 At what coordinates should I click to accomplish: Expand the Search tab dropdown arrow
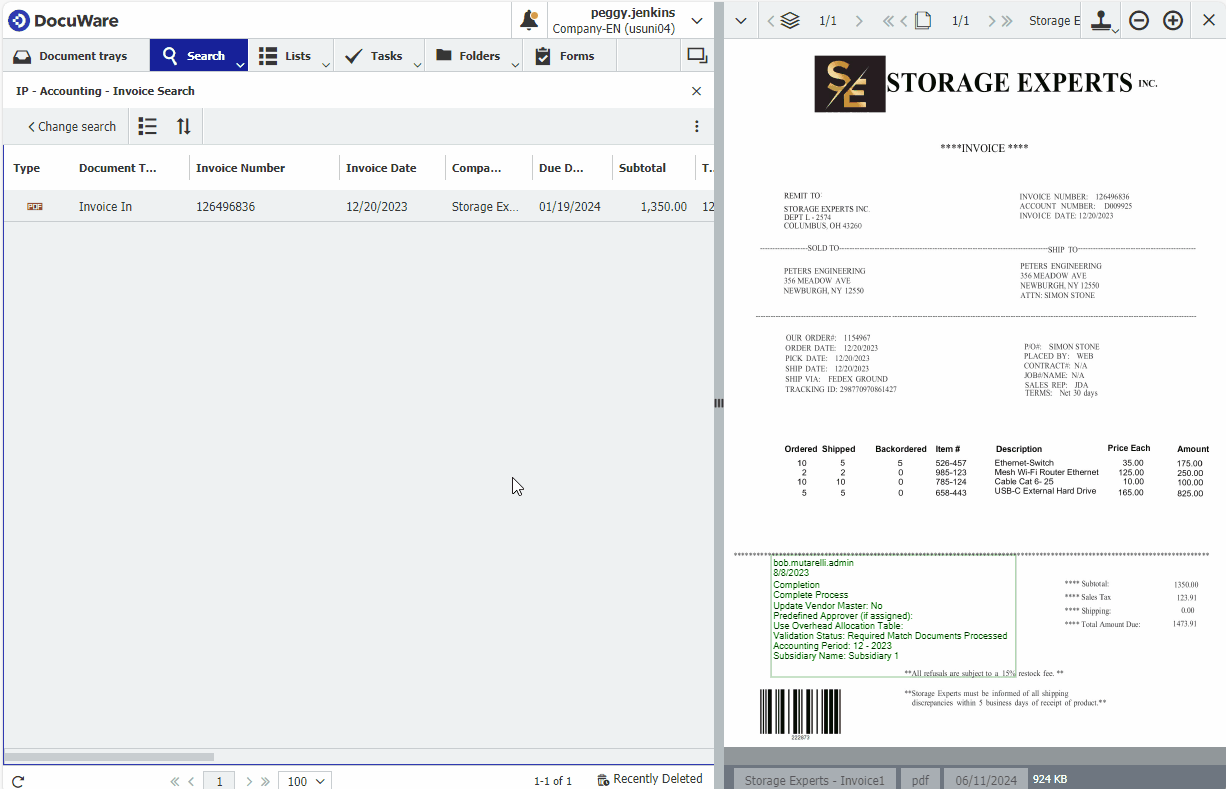pyautogui.click(x=240, y=65)
